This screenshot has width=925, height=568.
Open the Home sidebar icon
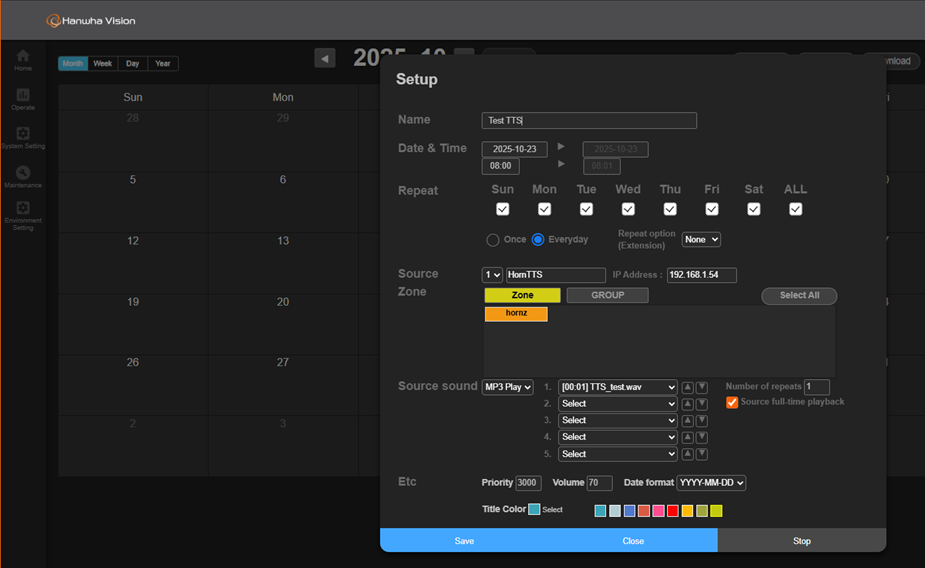coord(22,59)
